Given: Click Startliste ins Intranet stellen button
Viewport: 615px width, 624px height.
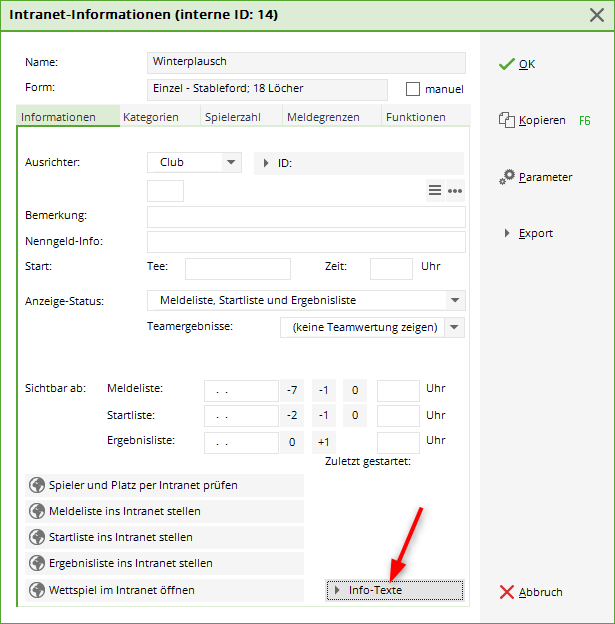Looking at the screenshot, I should (x=165, y=537).
